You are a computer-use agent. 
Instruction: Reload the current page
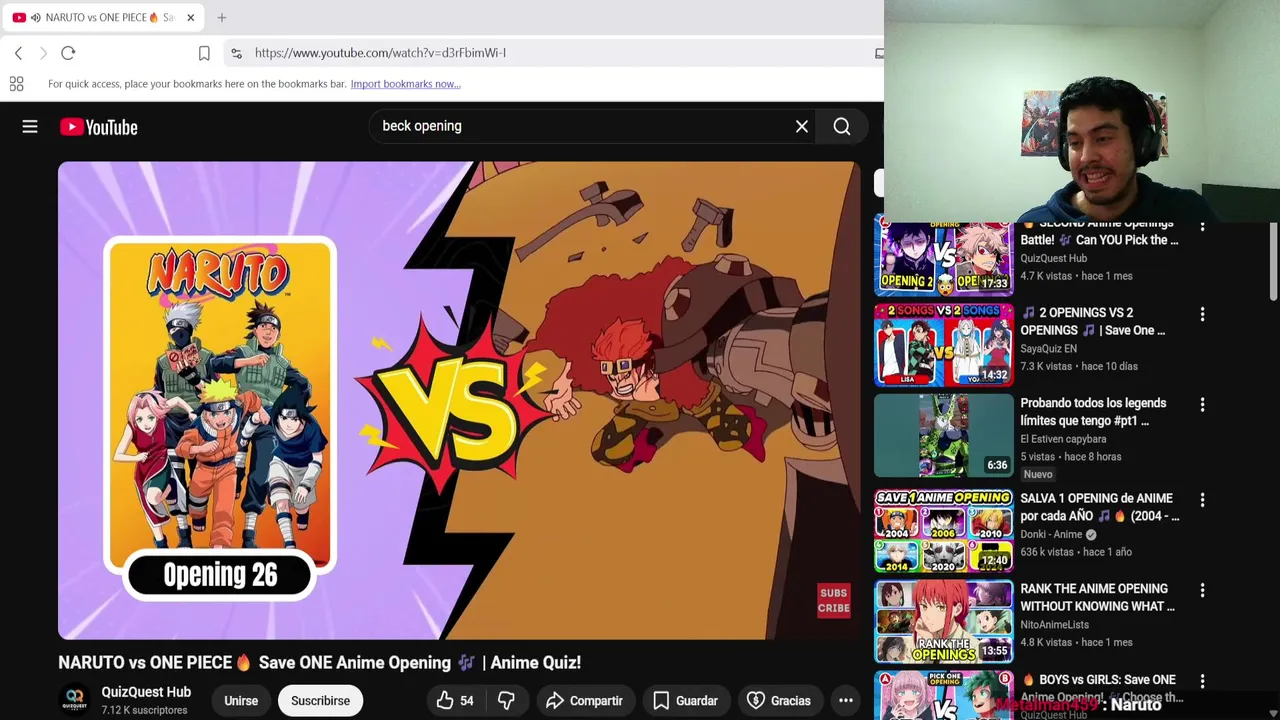(x=68, y=53)
